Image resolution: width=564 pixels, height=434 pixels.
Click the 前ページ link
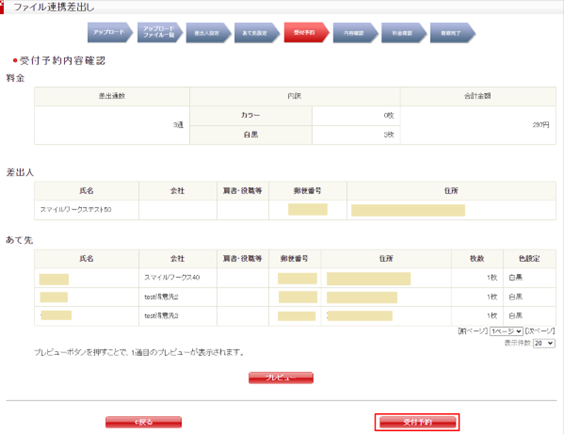tap(473, 331)
